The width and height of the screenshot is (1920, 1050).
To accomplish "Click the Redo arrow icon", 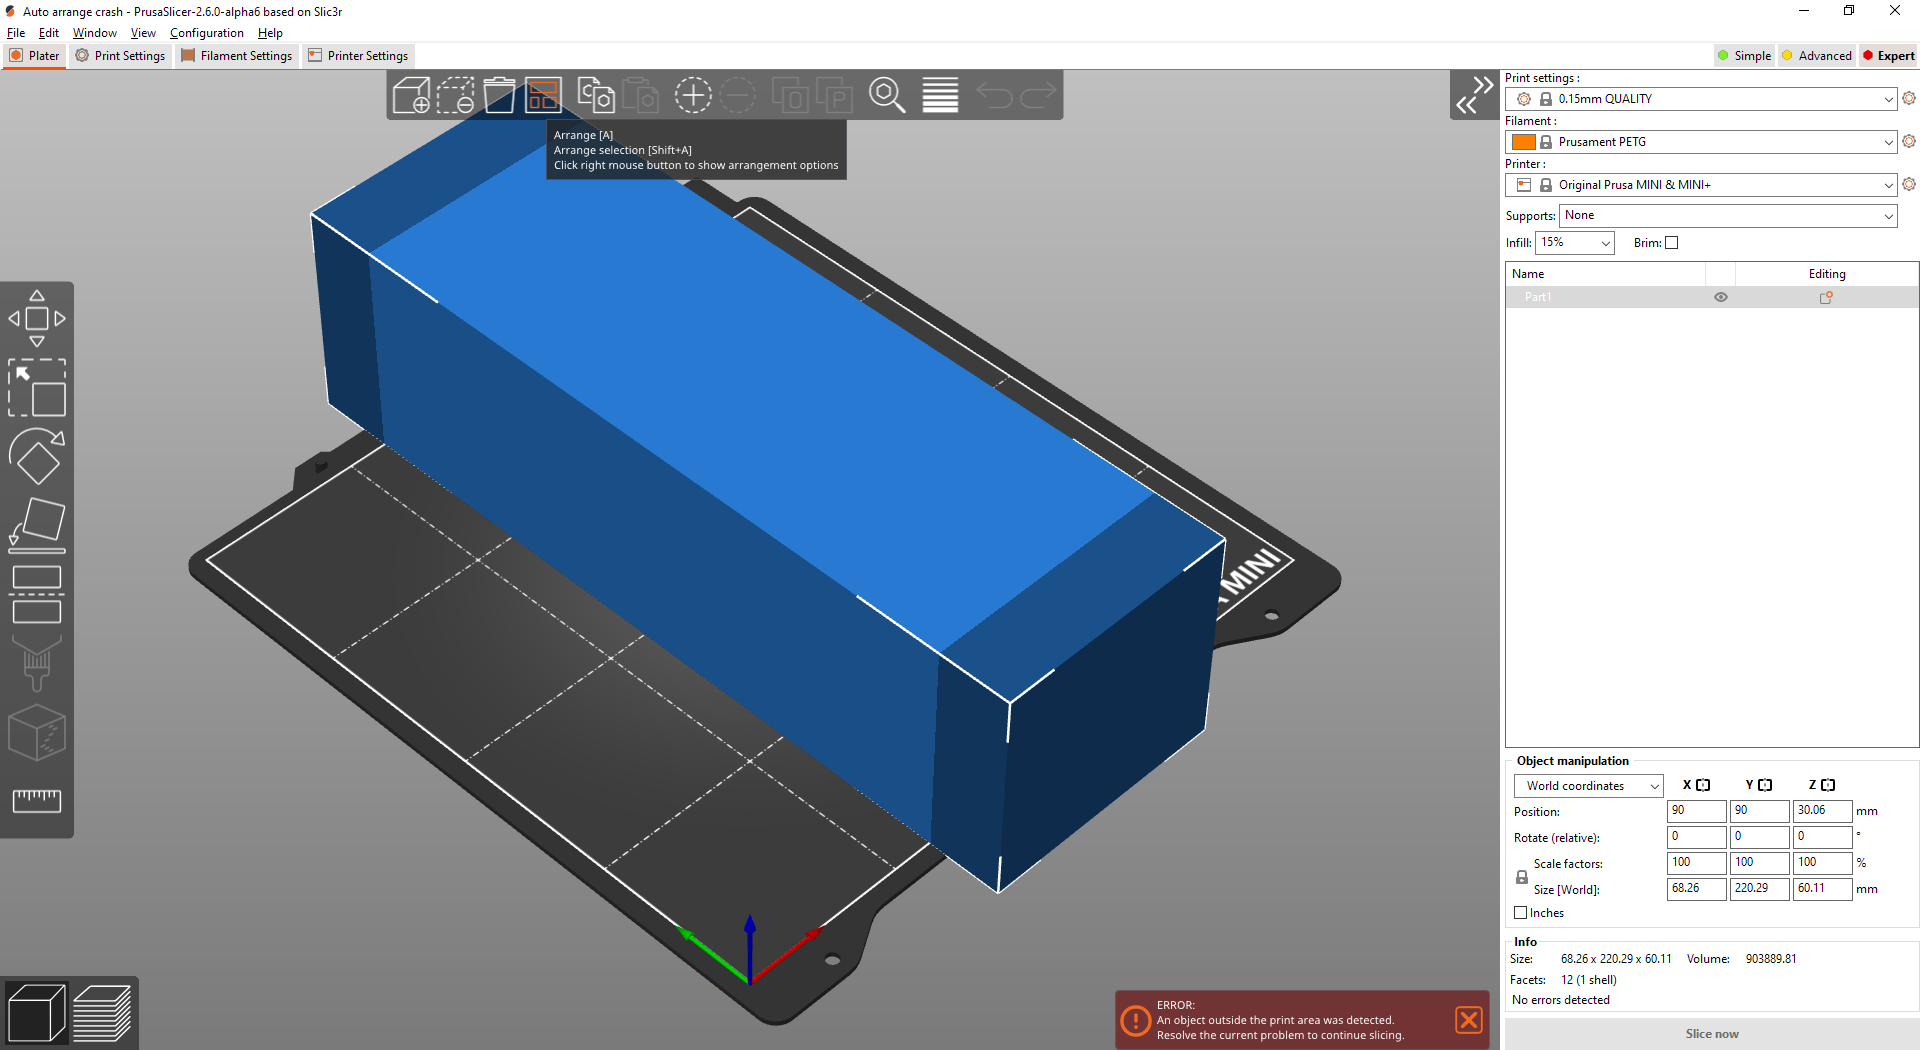I will tap(1038, 95).
